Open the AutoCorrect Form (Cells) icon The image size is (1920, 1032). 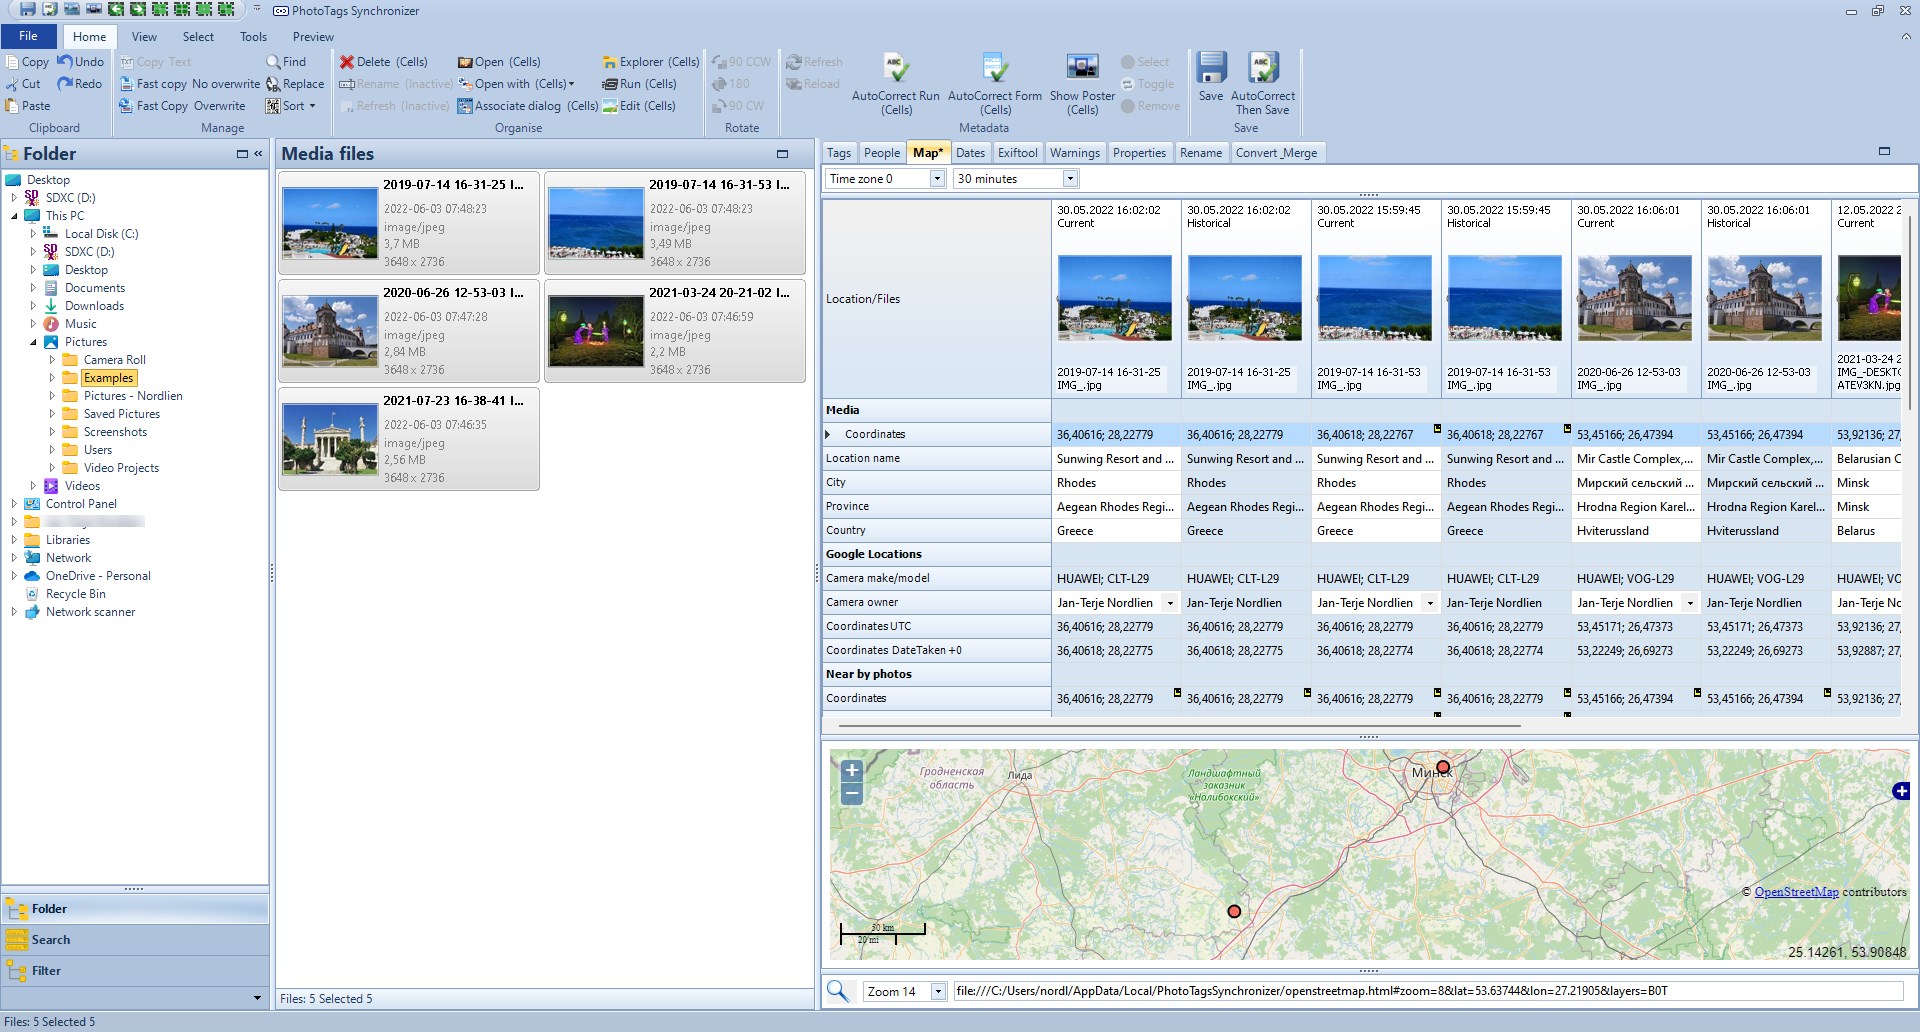tap(994, 68)
